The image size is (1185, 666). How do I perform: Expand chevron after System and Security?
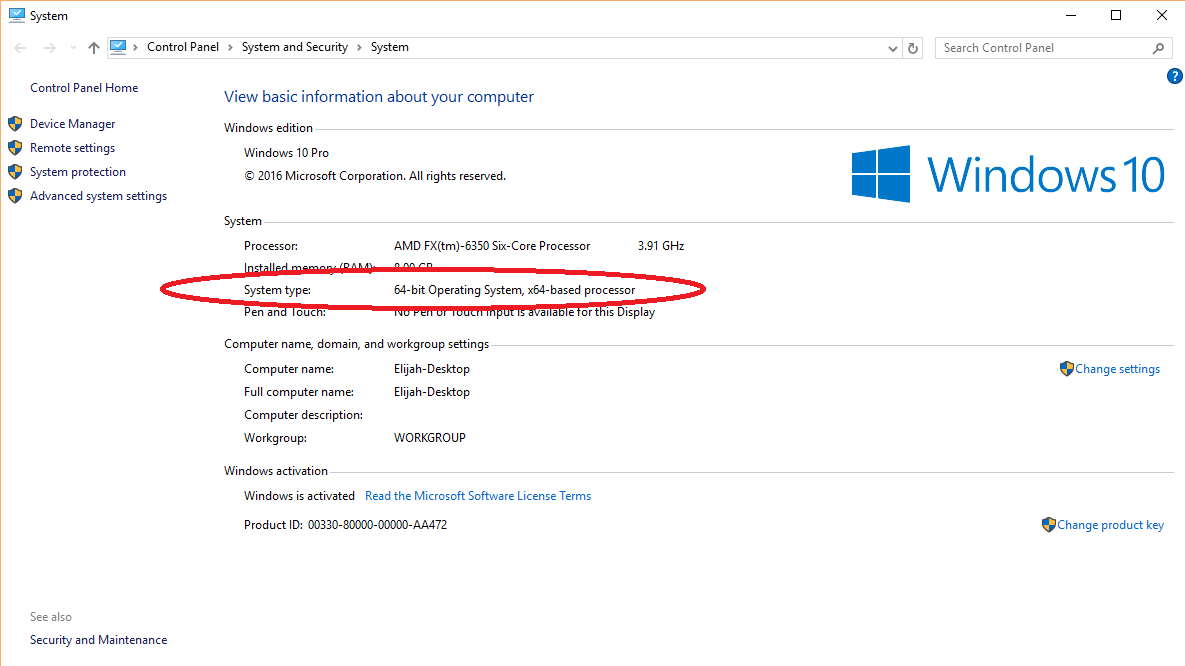[360, 47]
